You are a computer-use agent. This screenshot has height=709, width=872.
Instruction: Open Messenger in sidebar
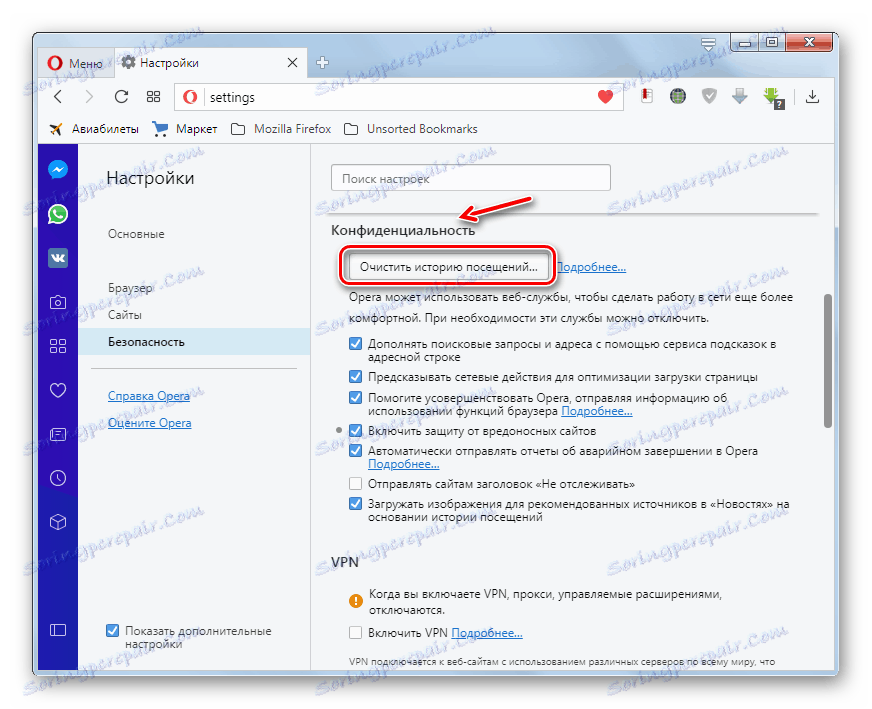(x=58, y=170)
